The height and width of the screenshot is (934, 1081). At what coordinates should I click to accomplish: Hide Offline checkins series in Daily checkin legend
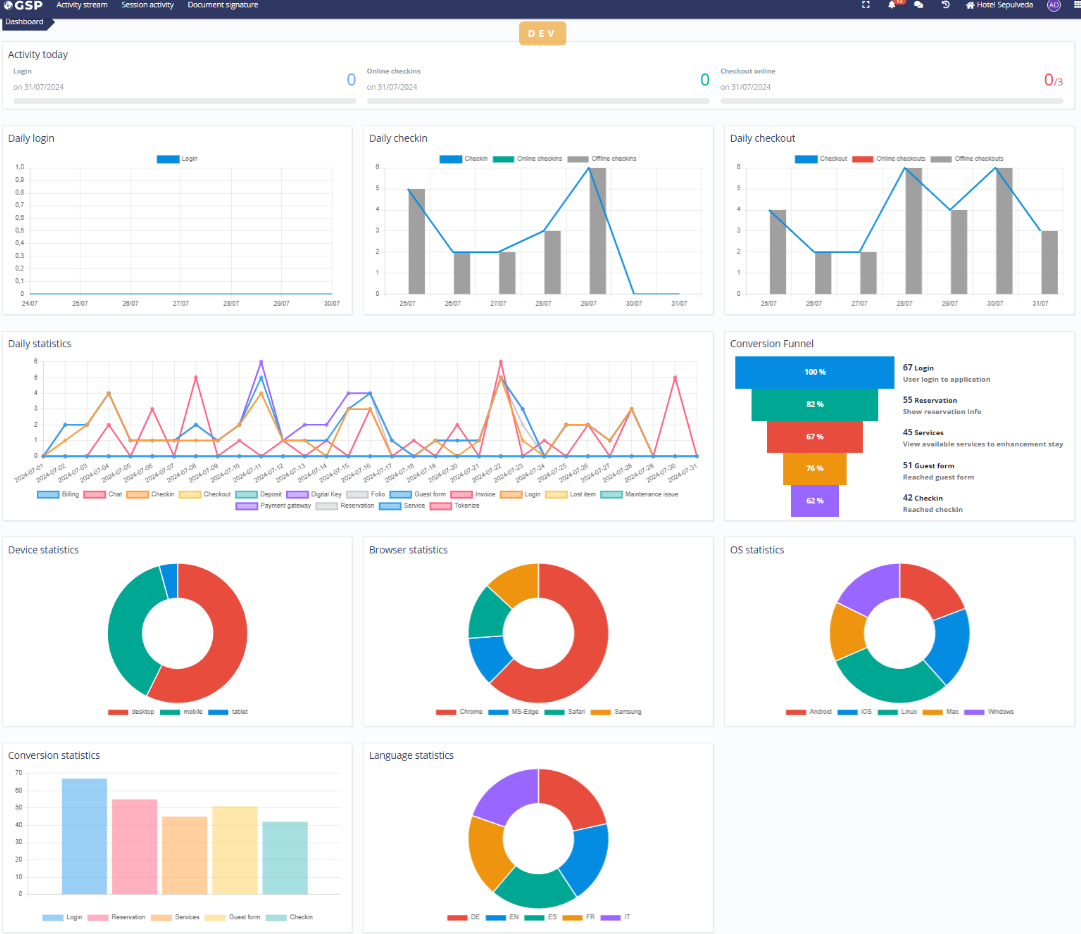pyautogui.click(x=601, y=159)
